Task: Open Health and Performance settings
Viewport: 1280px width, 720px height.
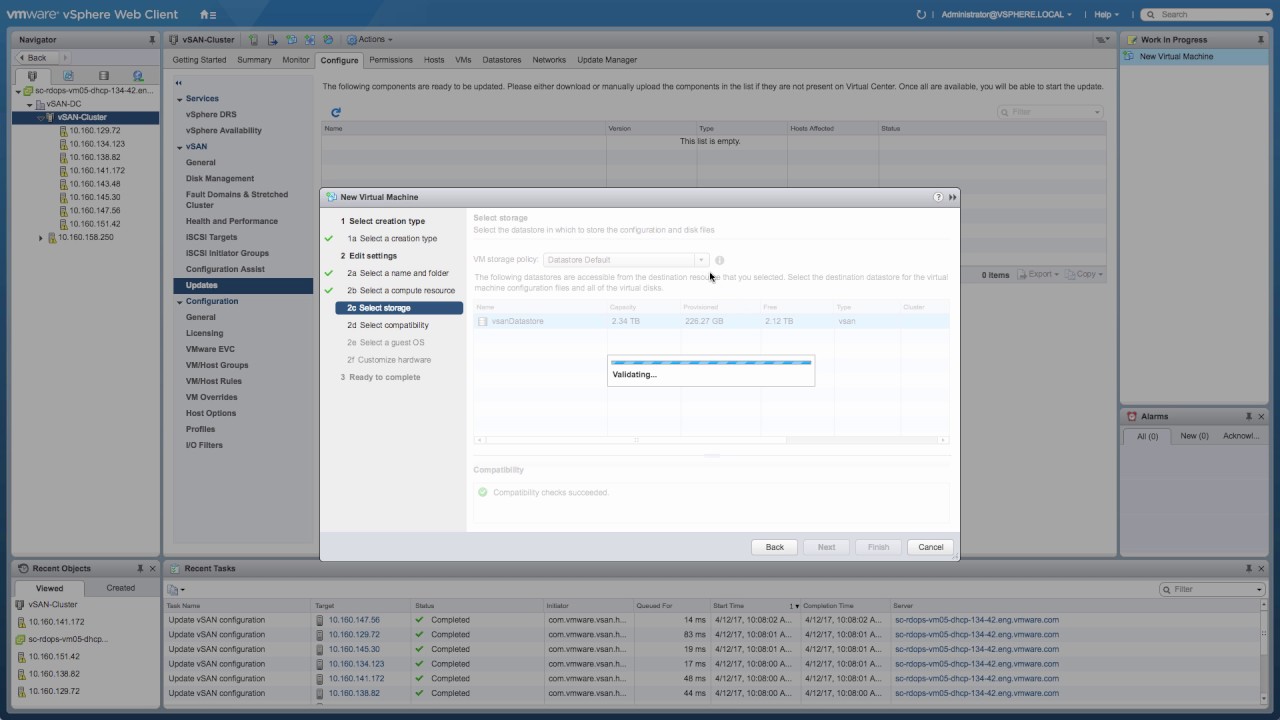Action: coord(232,221)
